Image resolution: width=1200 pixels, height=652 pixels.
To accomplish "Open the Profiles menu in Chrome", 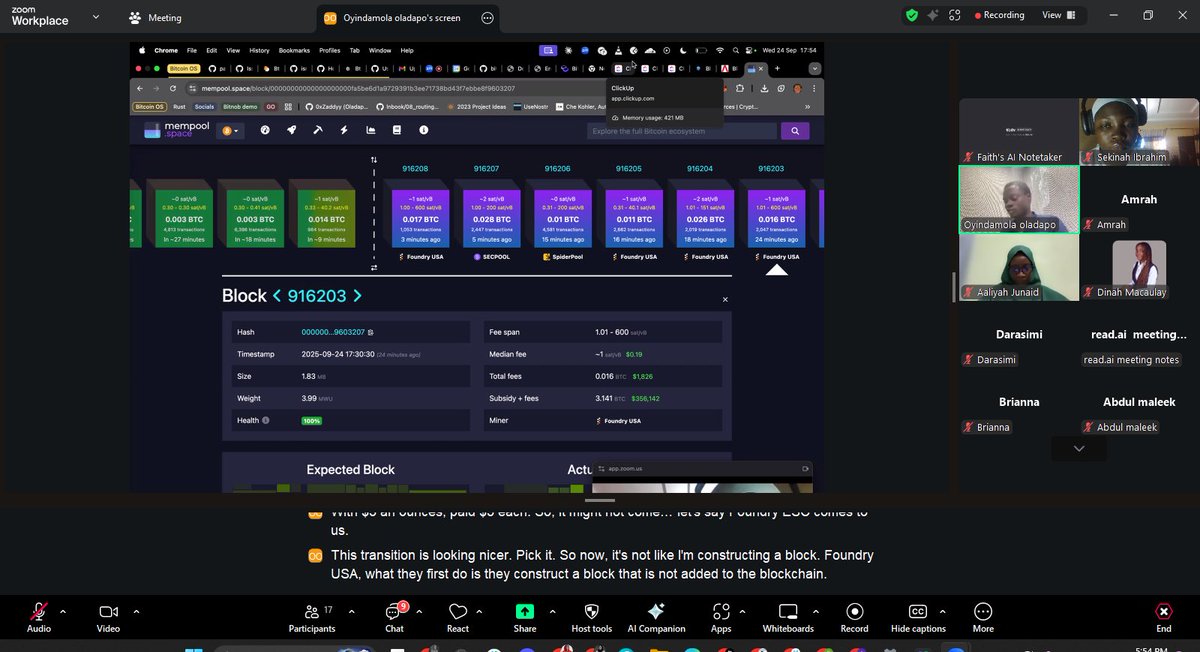I will pyautogui.click(x=330, y=50).
